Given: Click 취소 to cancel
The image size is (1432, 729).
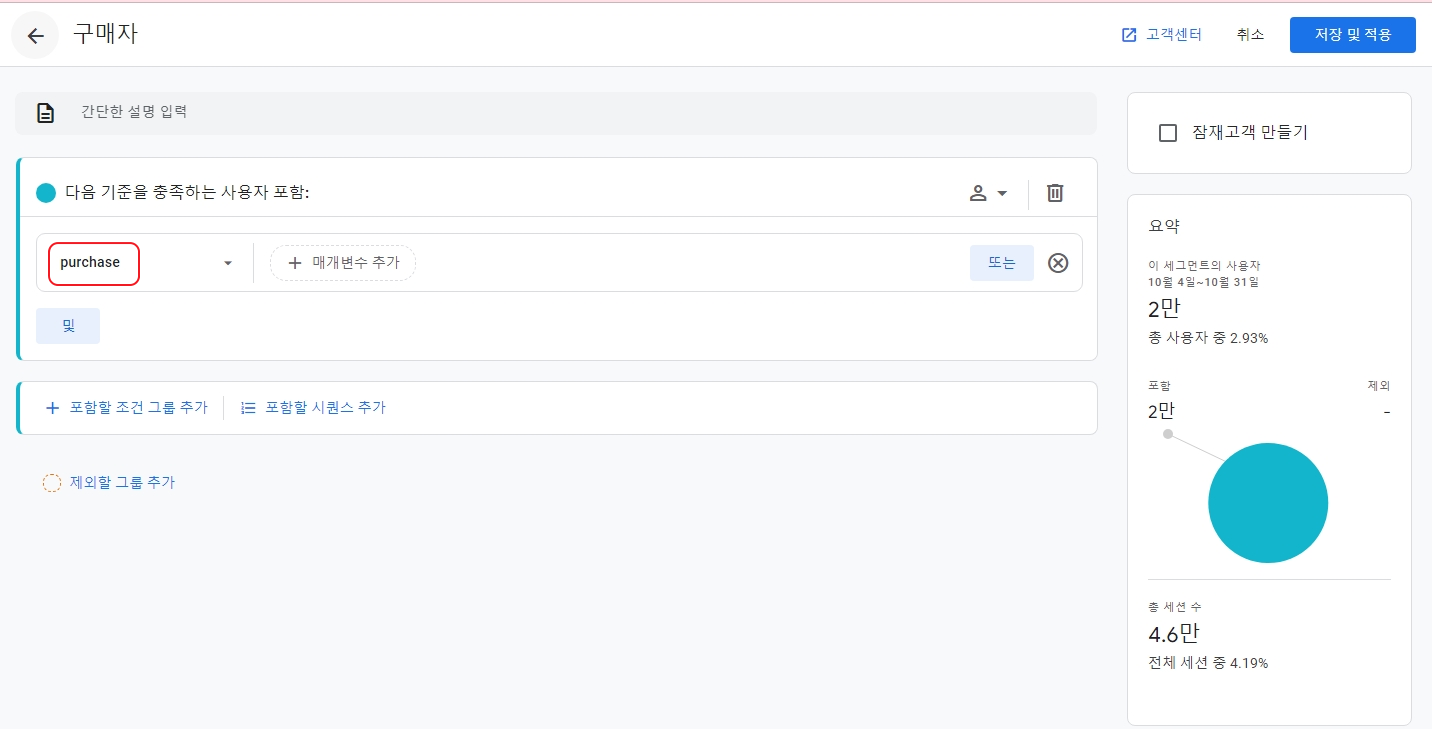Looking at the screenshot, I should click(1250, 35).
